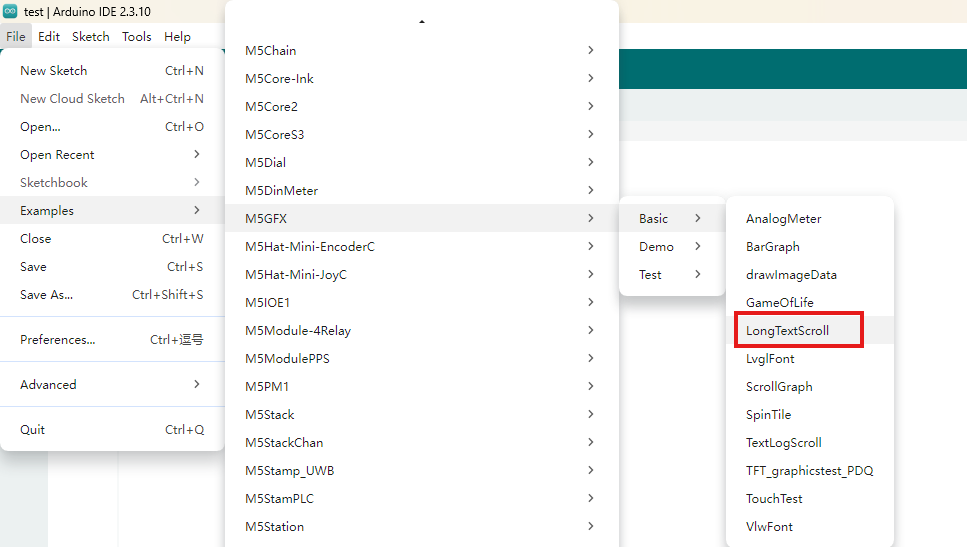The height and width of the screenshot is (547, 967).
Task: Expand the M5Stamp_UWB examples
Action: (x=422, y=471)
